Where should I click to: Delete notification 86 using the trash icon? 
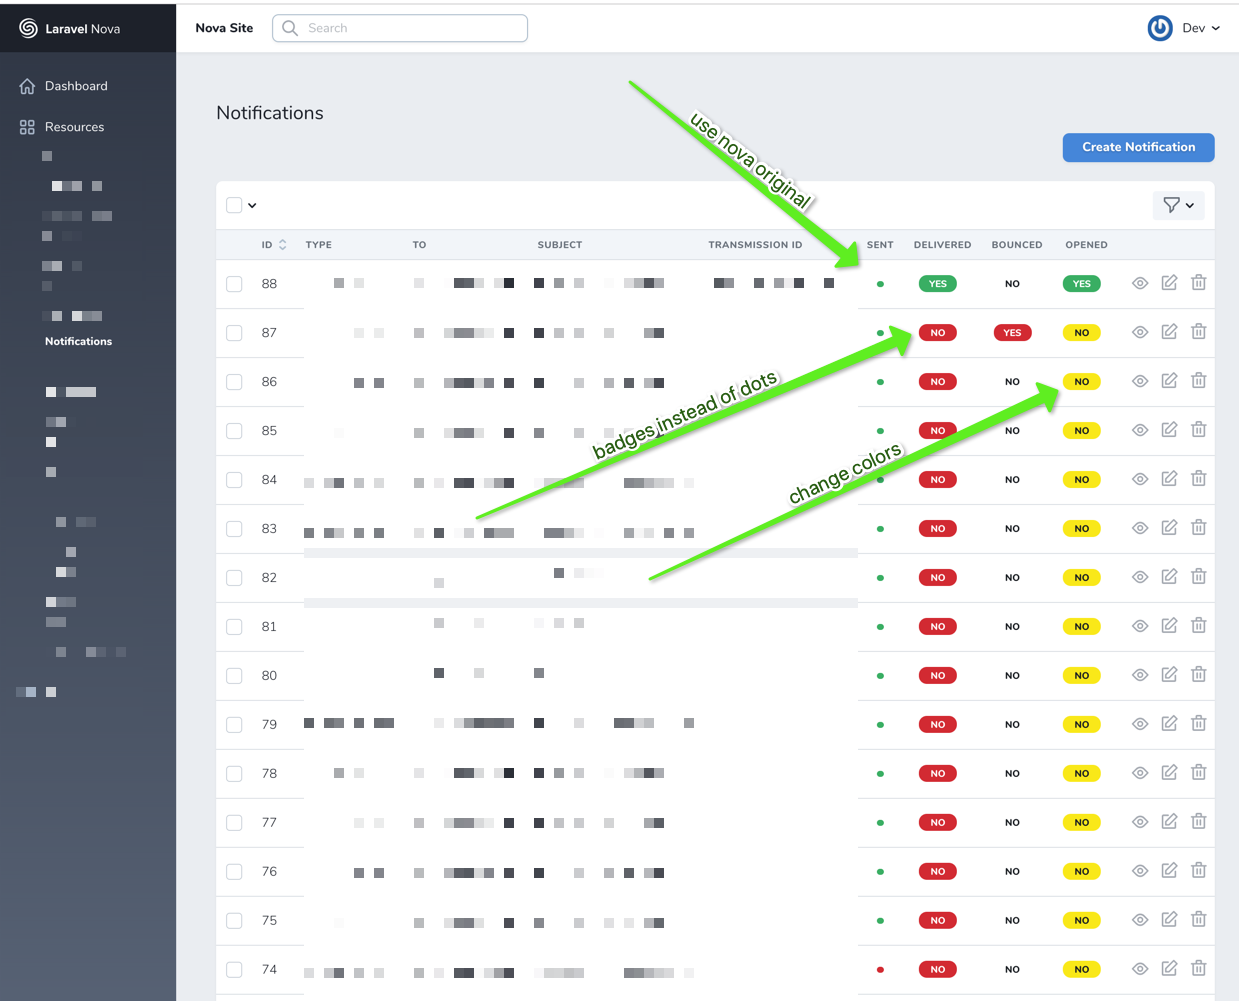coord(1198,381)
